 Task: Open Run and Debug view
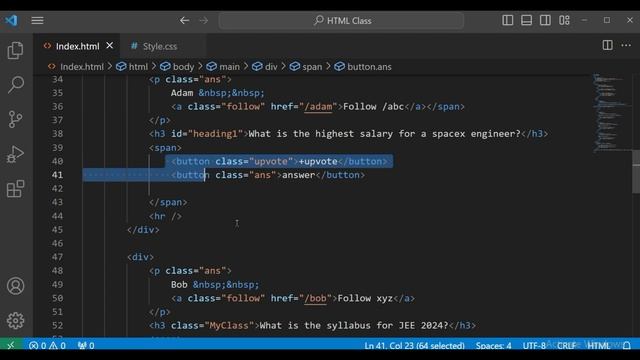coord(16,154)
